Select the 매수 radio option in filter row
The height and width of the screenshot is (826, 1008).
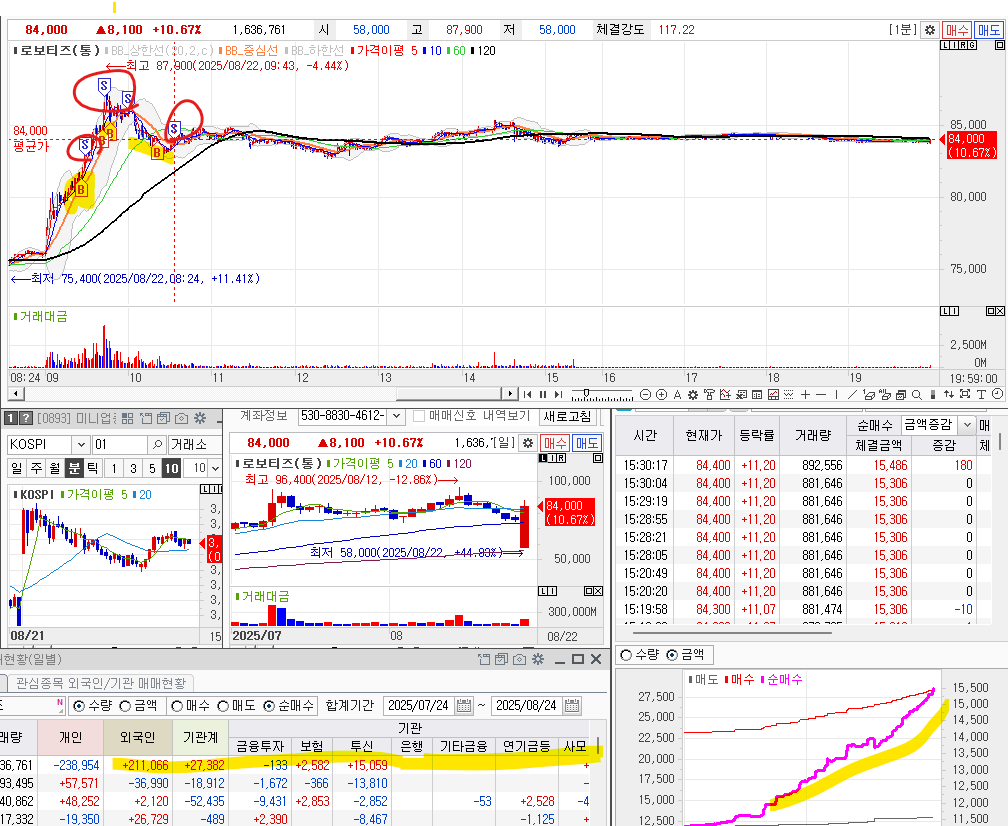pyautogui.click(x=177, y=706)
